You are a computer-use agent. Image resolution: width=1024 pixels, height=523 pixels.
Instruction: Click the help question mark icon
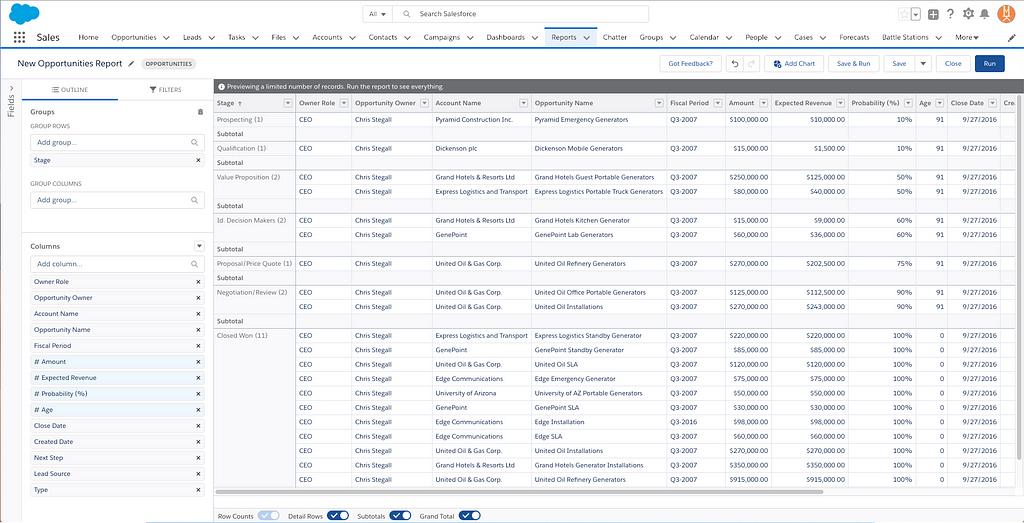point(949,14)
